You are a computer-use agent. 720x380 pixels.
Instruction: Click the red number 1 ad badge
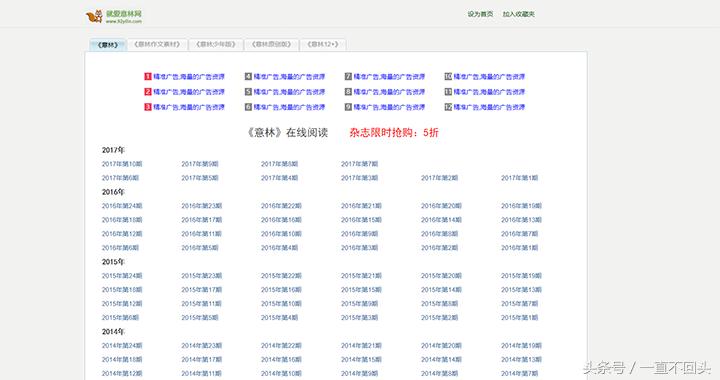pos(148,77)
